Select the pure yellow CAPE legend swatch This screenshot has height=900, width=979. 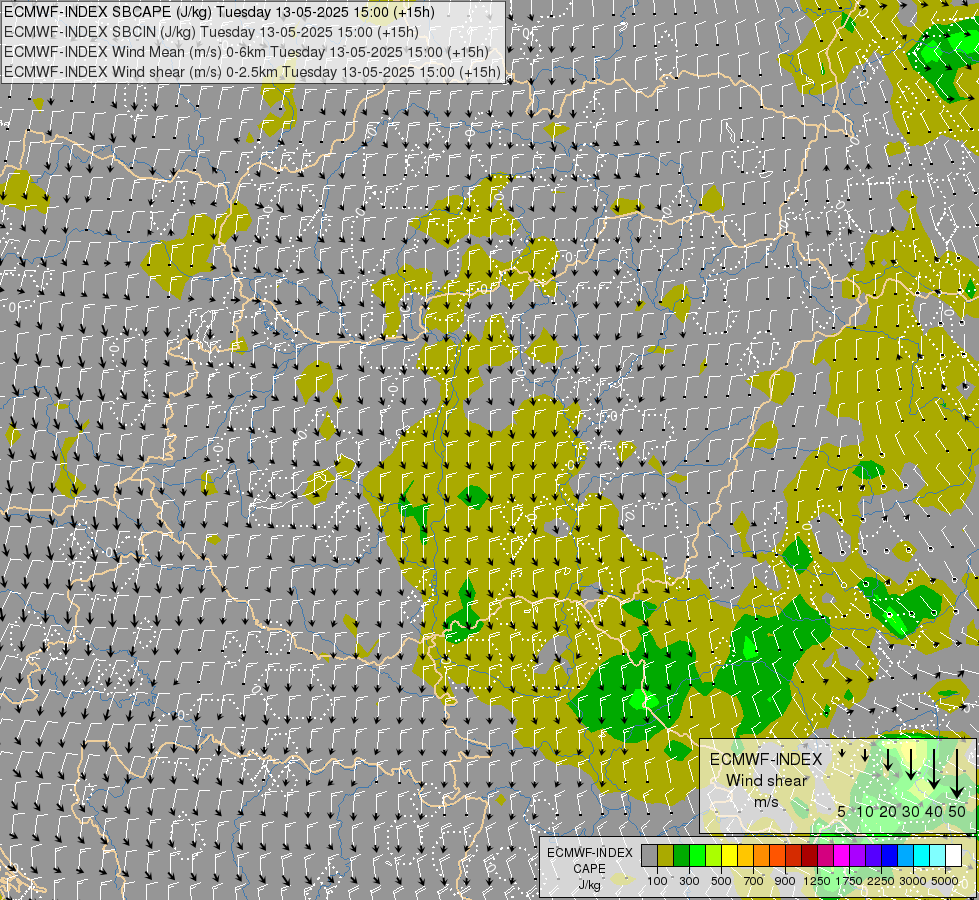pos(730,855)
